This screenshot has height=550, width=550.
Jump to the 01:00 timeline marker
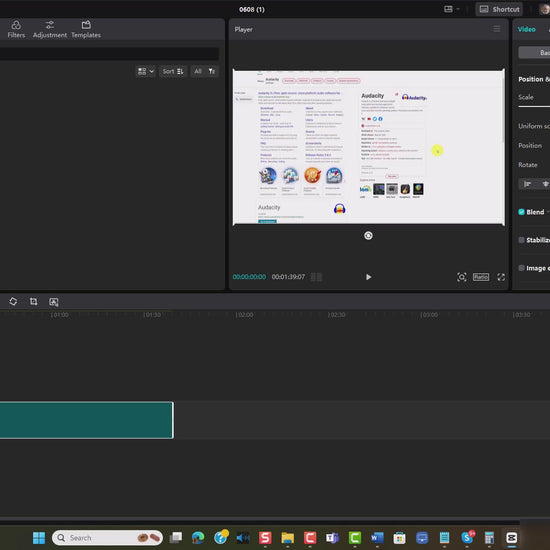pos(59,315)
